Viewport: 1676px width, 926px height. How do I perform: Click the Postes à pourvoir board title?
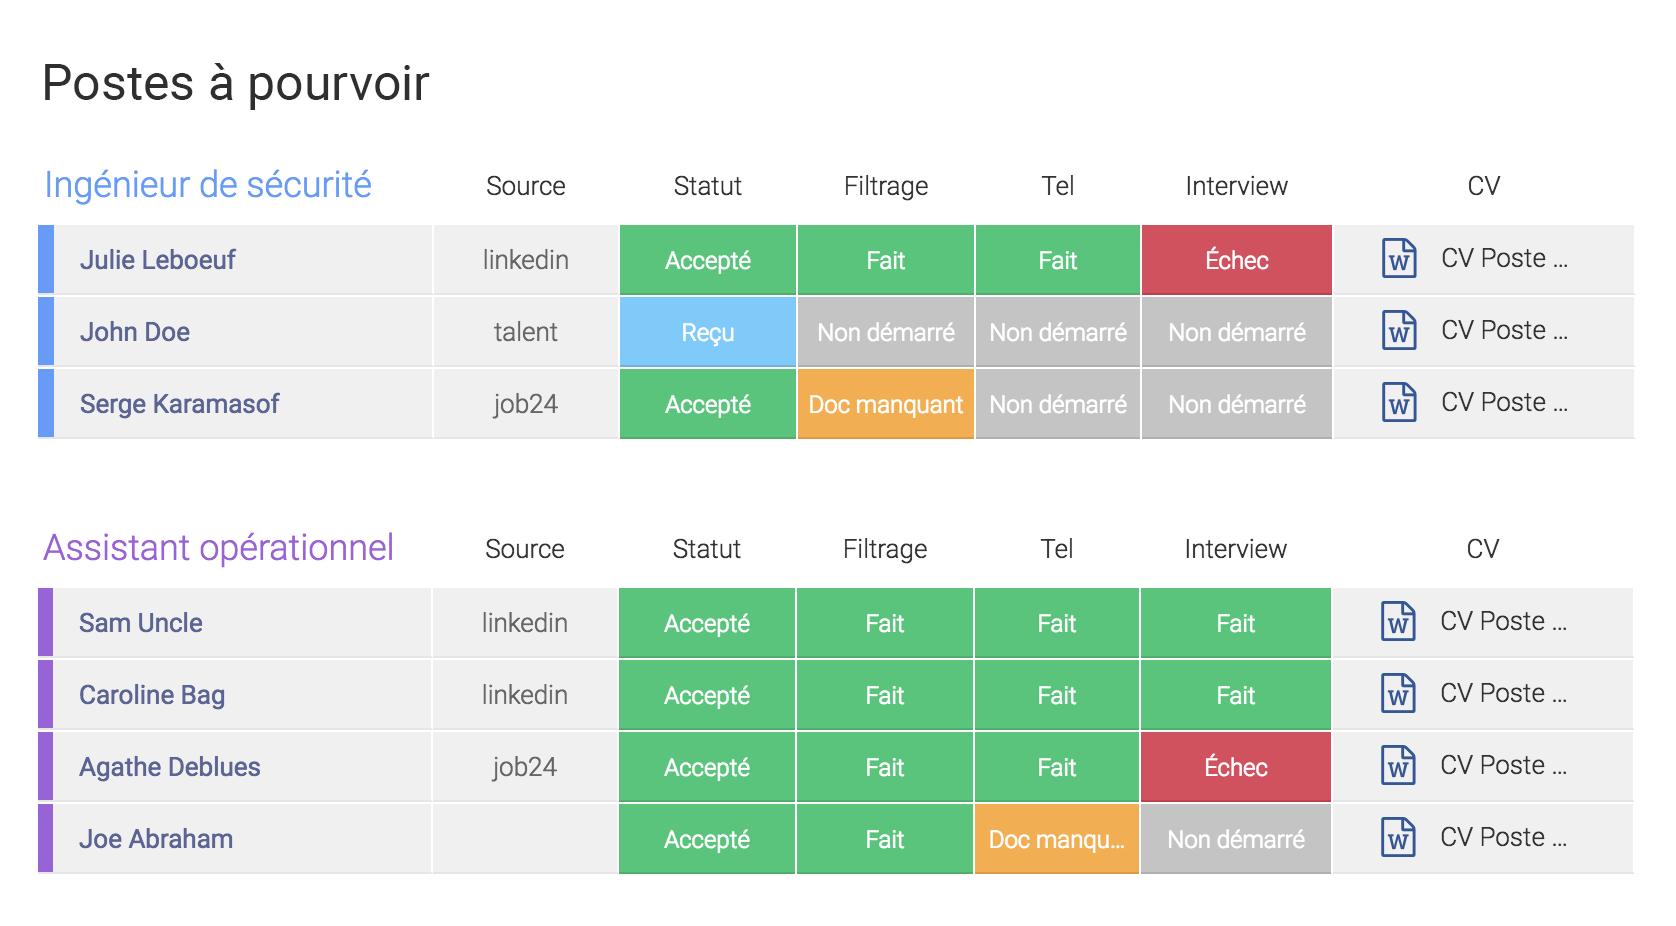[236, 83]
